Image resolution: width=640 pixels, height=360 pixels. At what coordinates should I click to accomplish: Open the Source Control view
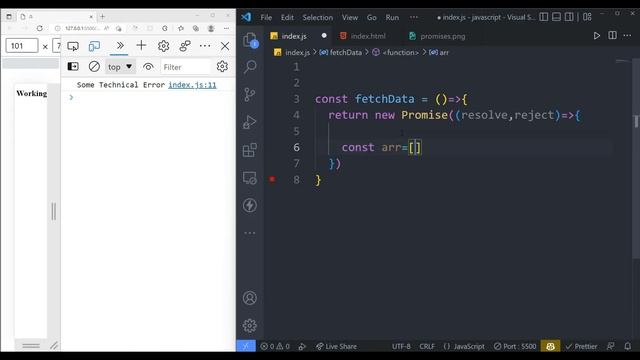pyautogui.click(x=250, y=95)
